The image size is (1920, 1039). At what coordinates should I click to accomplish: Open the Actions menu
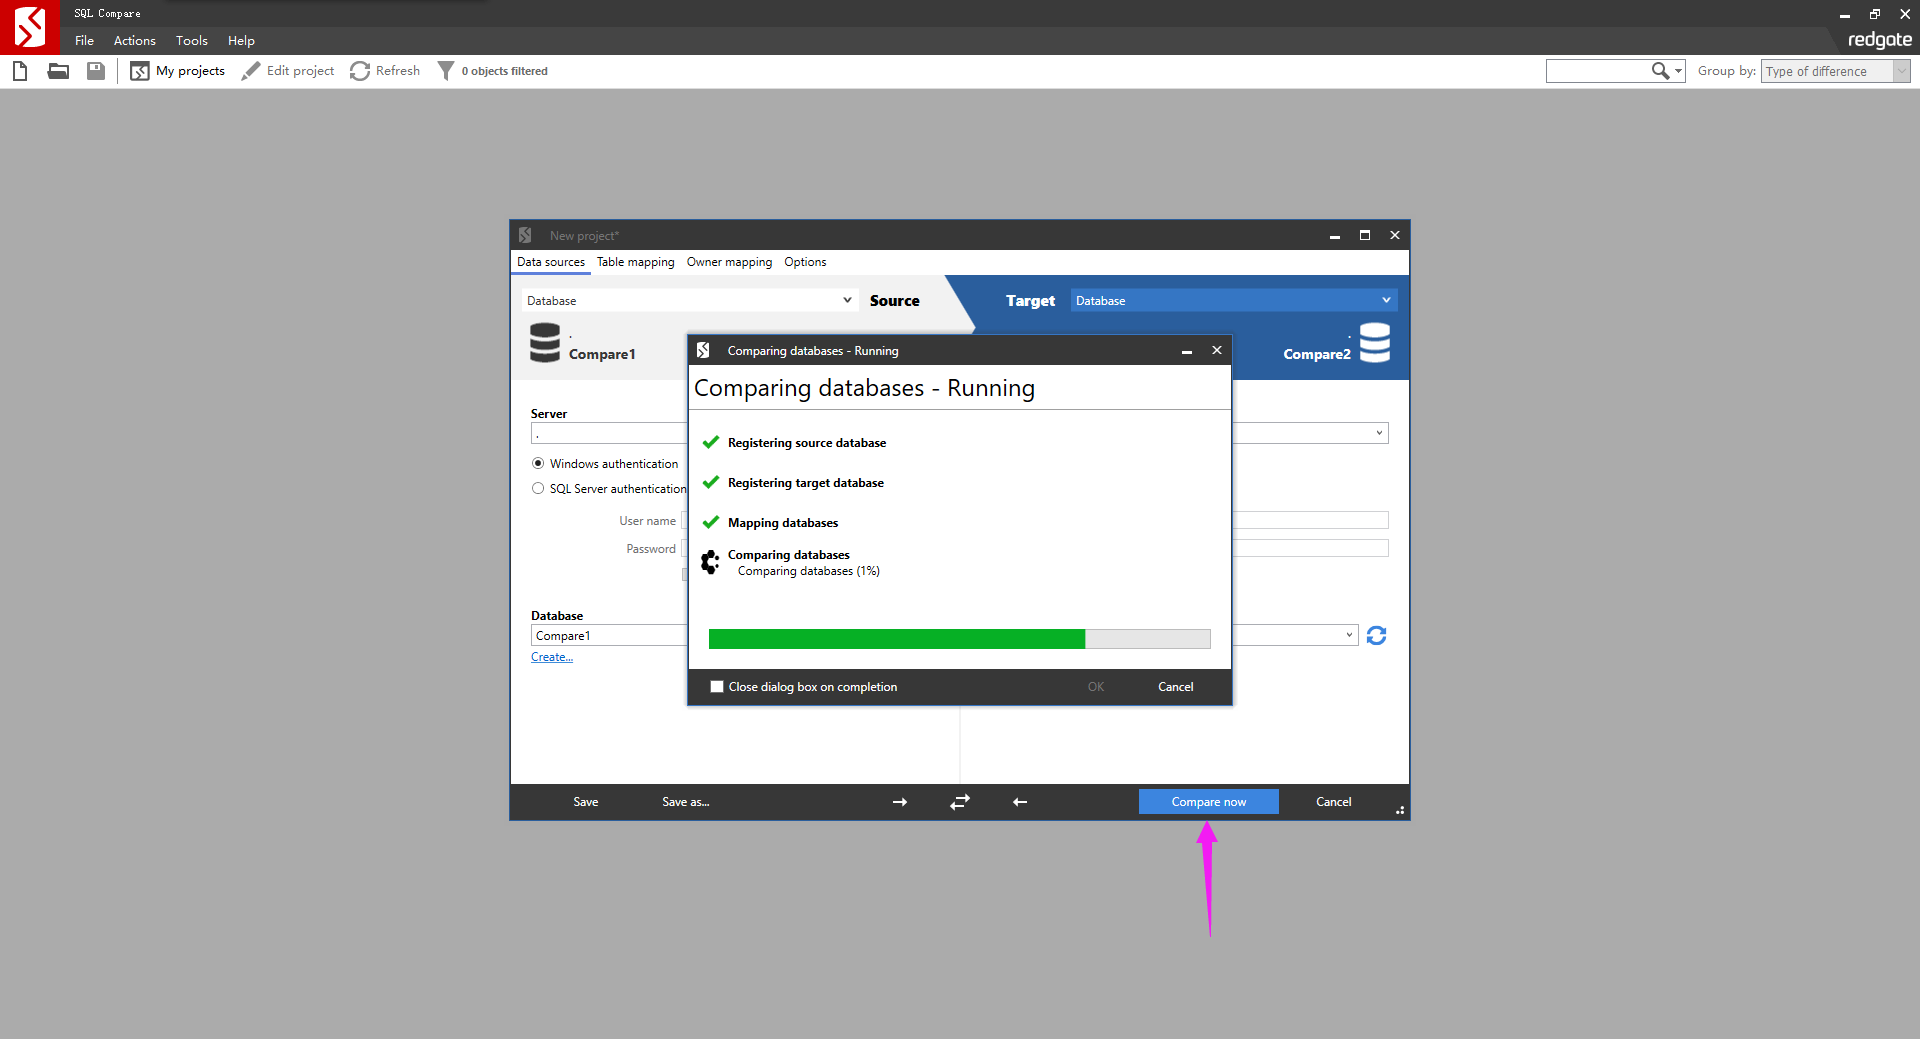[x=135, y=41]
